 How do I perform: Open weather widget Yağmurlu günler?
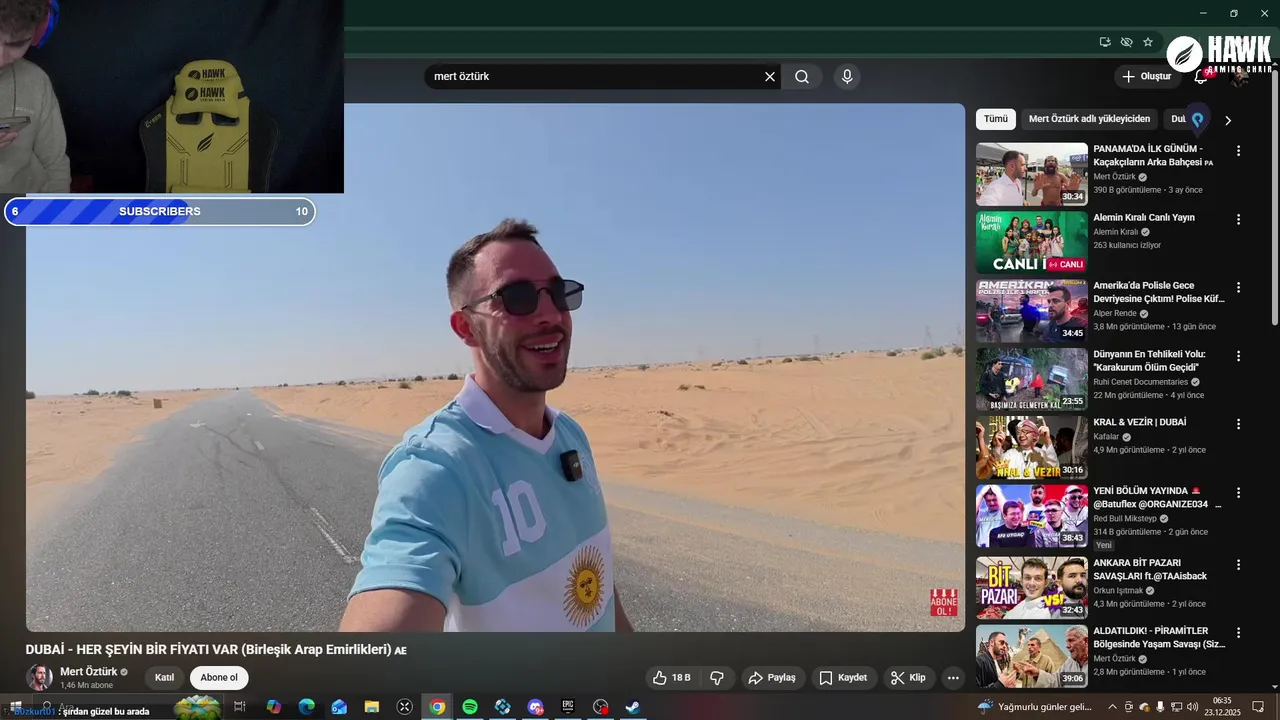pos(1035,707)
